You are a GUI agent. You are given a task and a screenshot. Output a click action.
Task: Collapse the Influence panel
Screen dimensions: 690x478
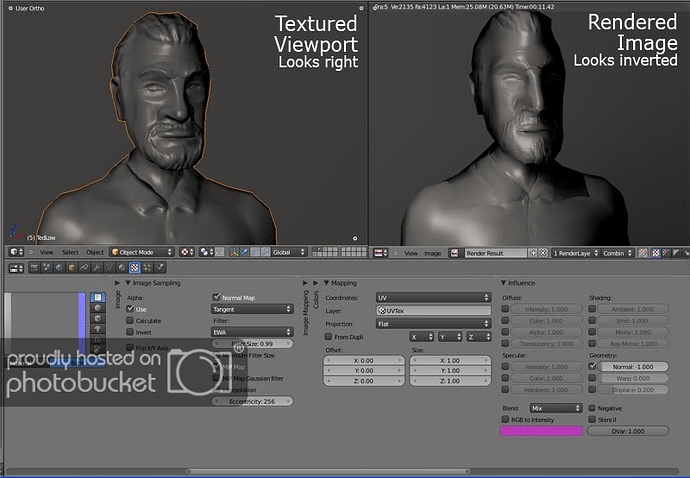click(503, 283)
